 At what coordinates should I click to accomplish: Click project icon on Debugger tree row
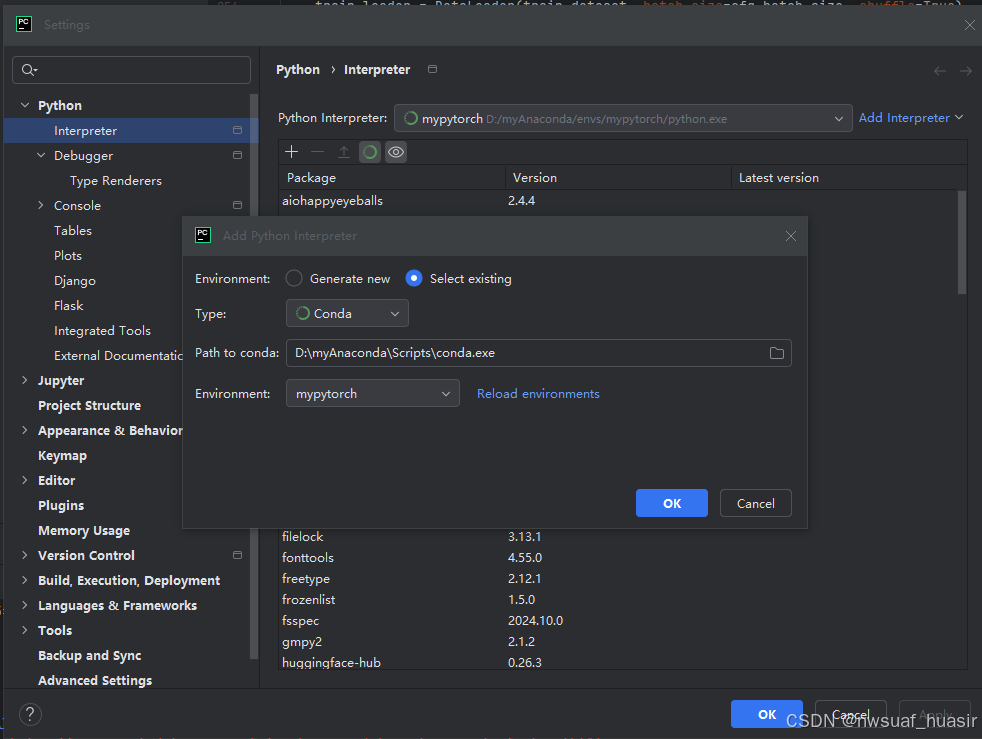pyautogui.click(x=237, y=155)
